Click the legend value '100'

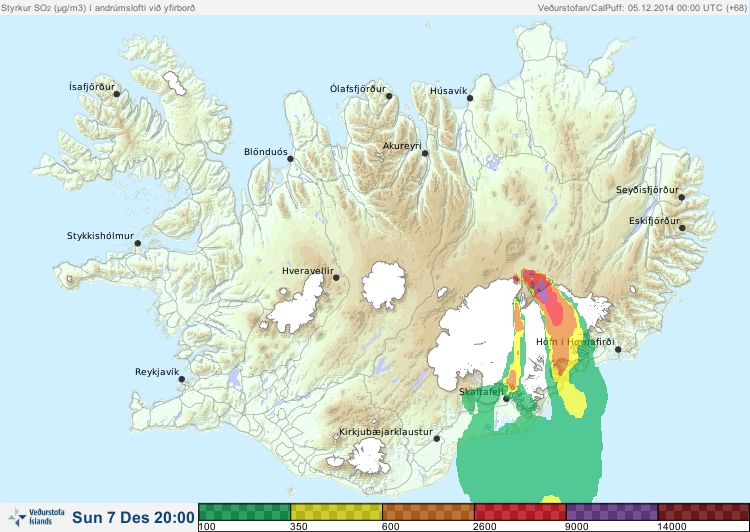(x=207, y=527)
